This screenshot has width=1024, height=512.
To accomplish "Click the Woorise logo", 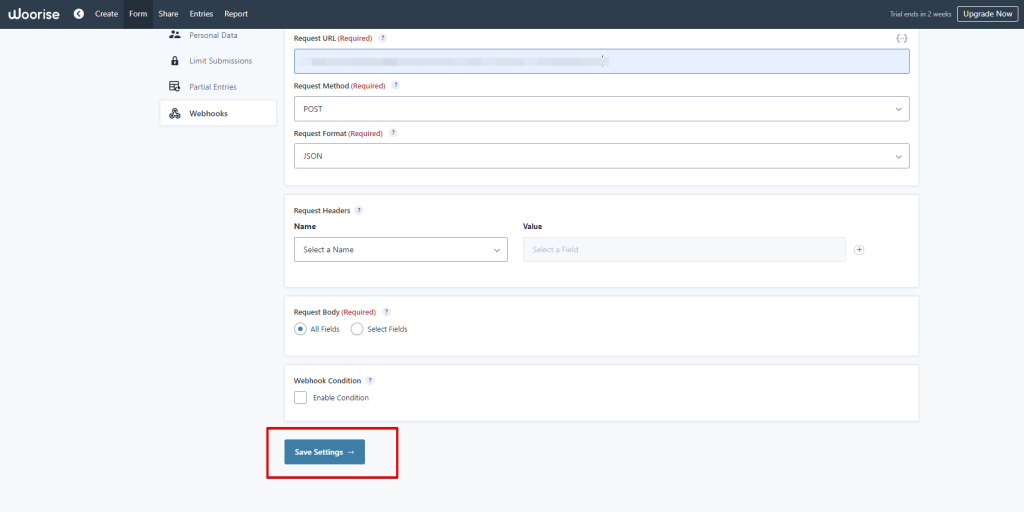I will 34,14.
